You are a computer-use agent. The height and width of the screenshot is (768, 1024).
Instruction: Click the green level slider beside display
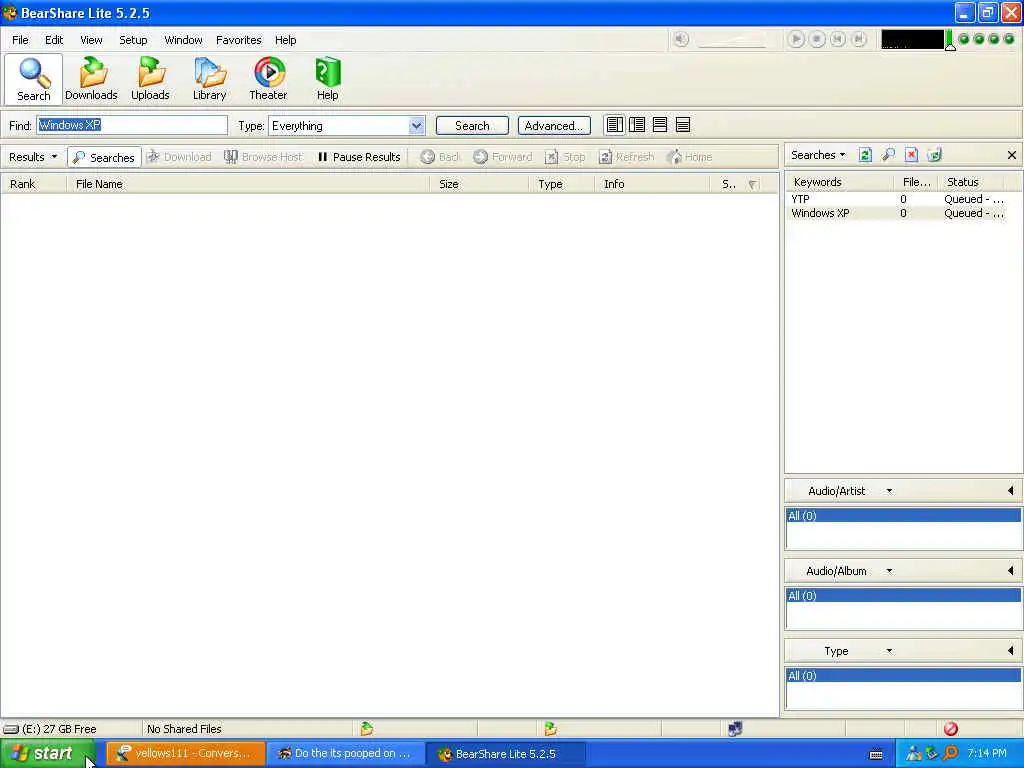click(x=950, y=40)
